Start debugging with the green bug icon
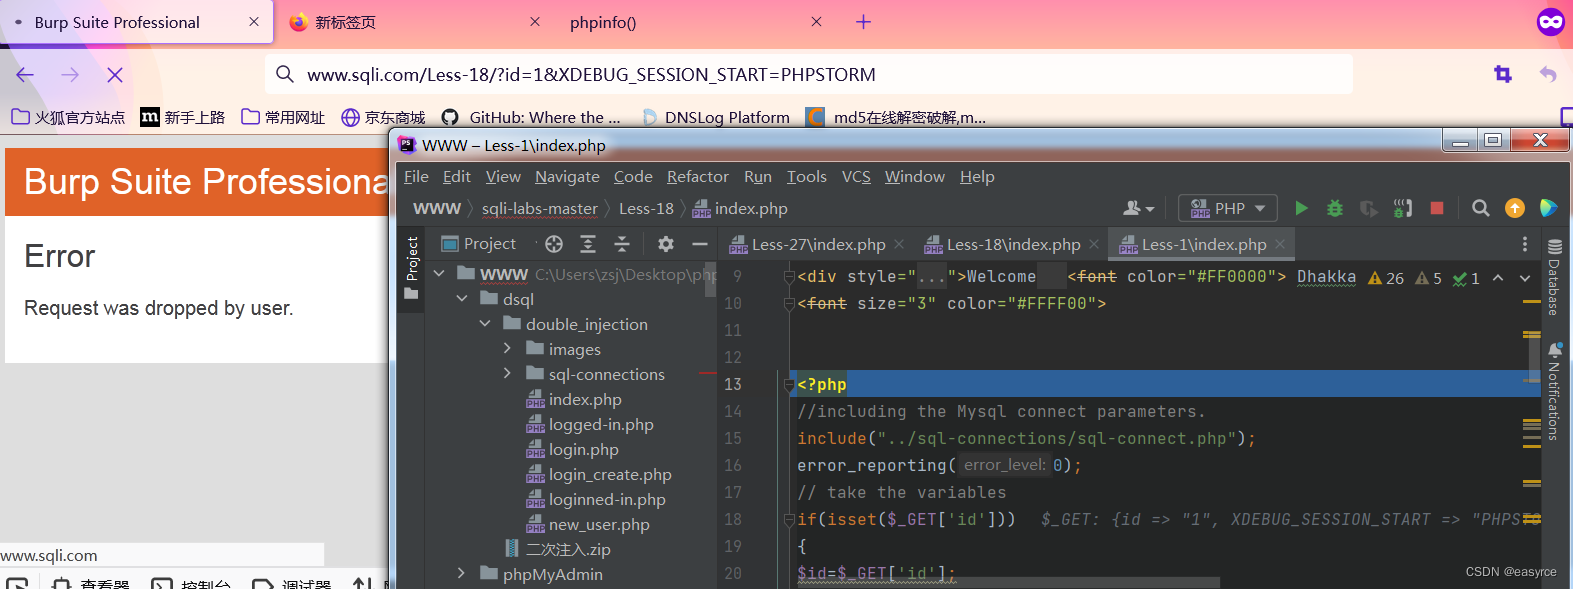Viewport: 1573px width, 589px height. point(1335,208)
